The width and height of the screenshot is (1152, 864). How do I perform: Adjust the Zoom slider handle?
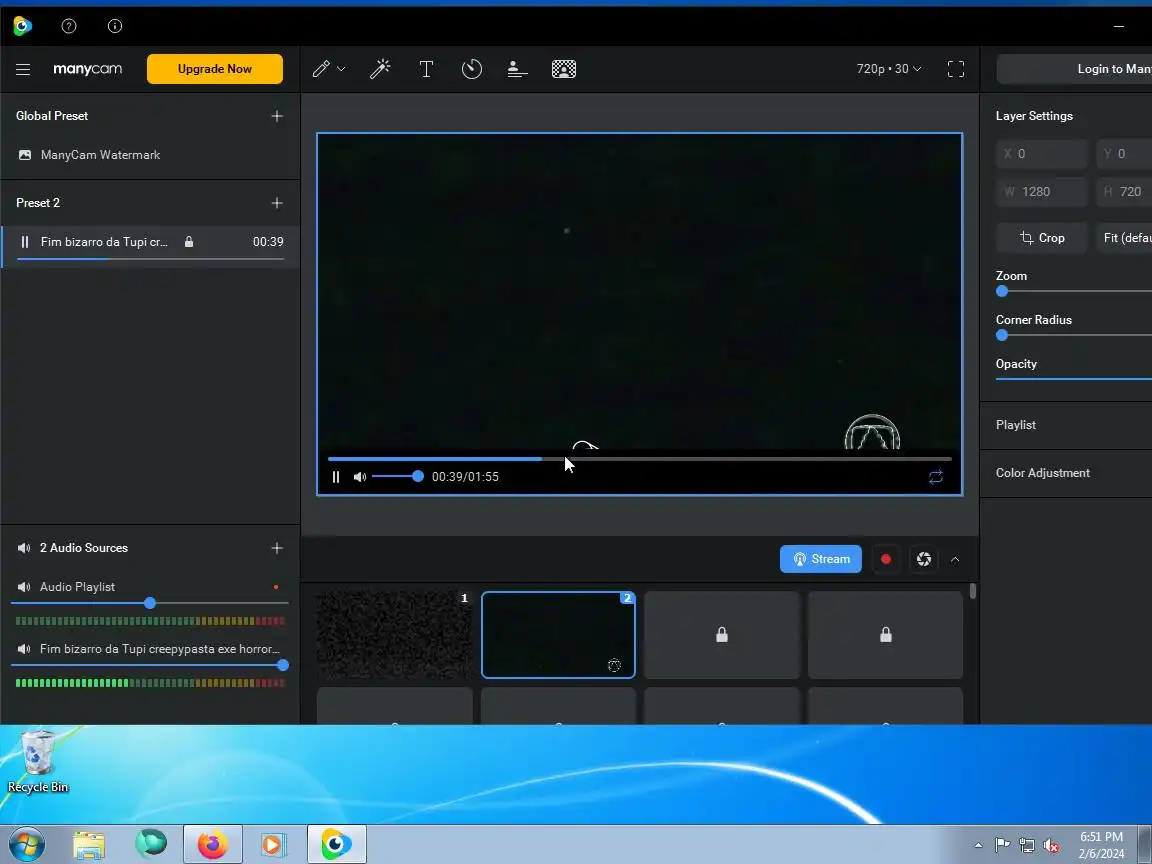(1001, 291)
